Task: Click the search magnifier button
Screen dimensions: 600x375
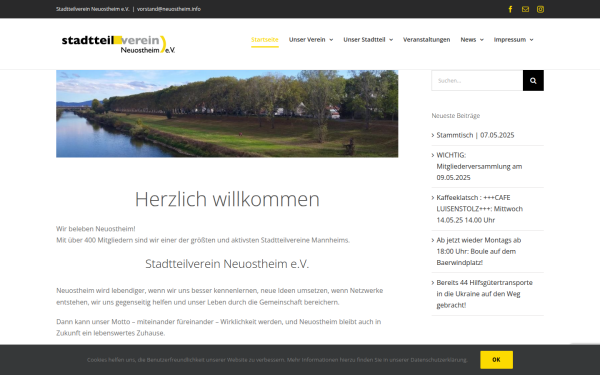Action: tap(533, 80)
